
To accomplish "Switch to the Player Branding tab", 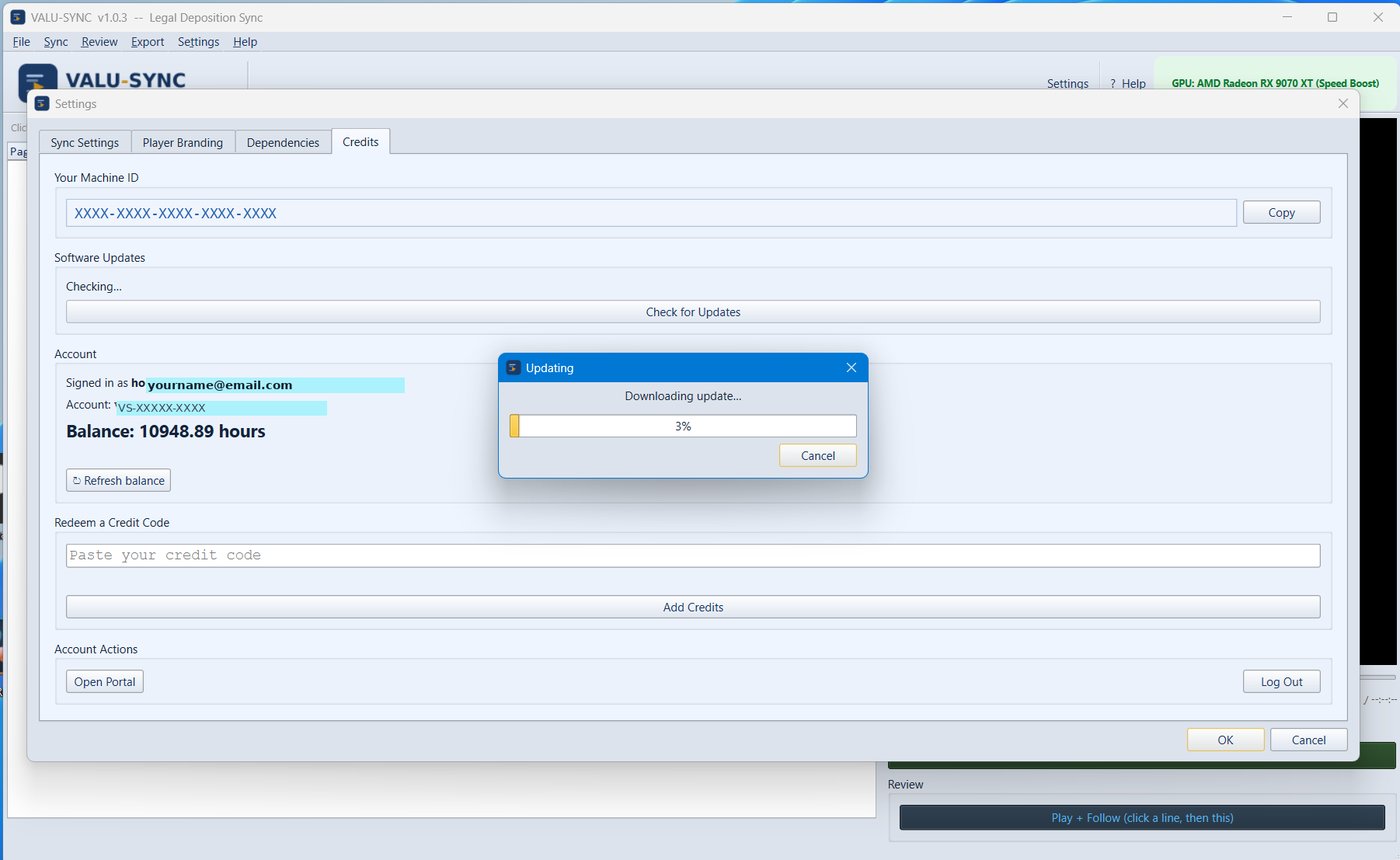I will (x=183, y=142).
